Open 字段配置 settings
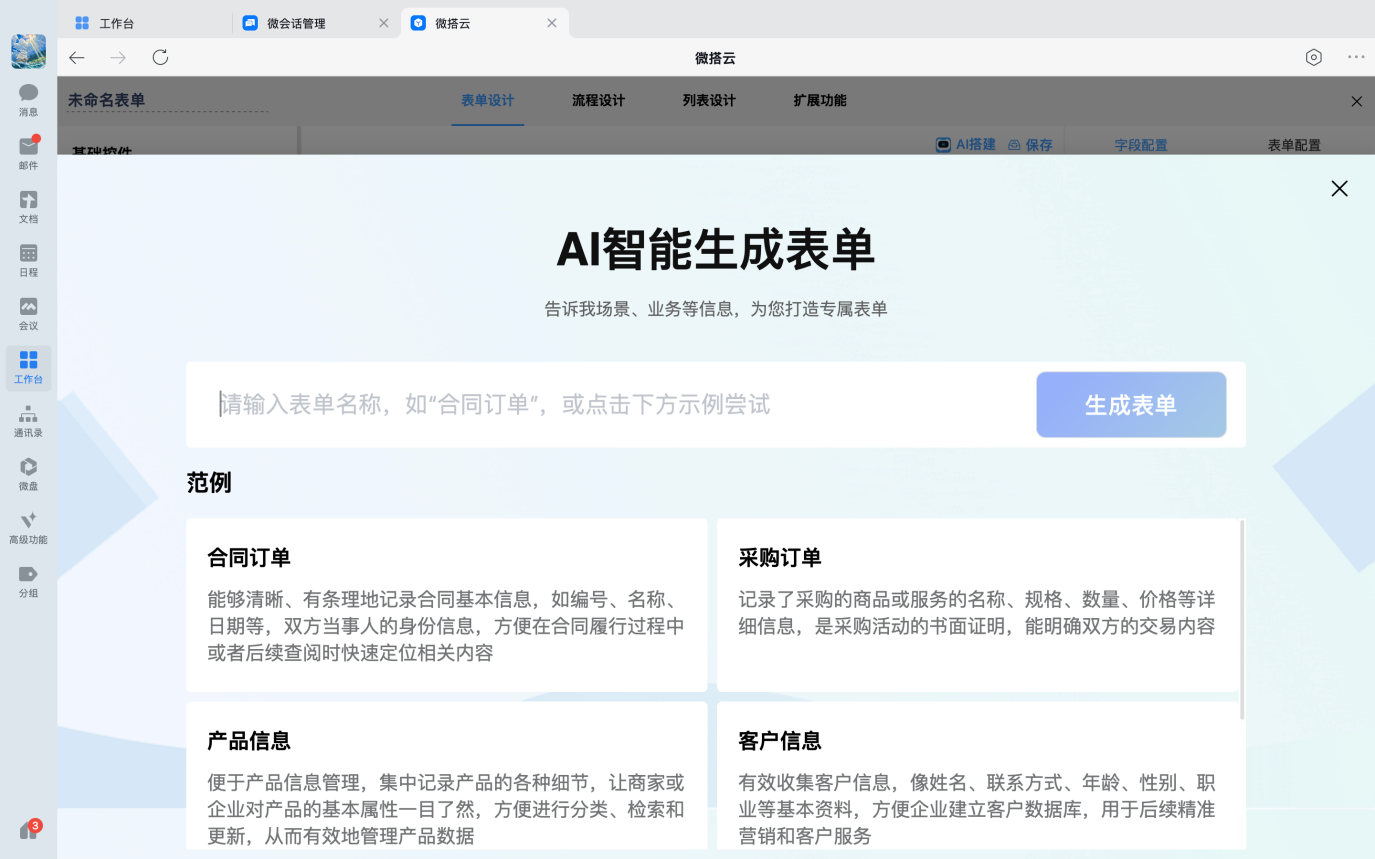Viewport: 1375px width, 859px height. [1141, 144]
